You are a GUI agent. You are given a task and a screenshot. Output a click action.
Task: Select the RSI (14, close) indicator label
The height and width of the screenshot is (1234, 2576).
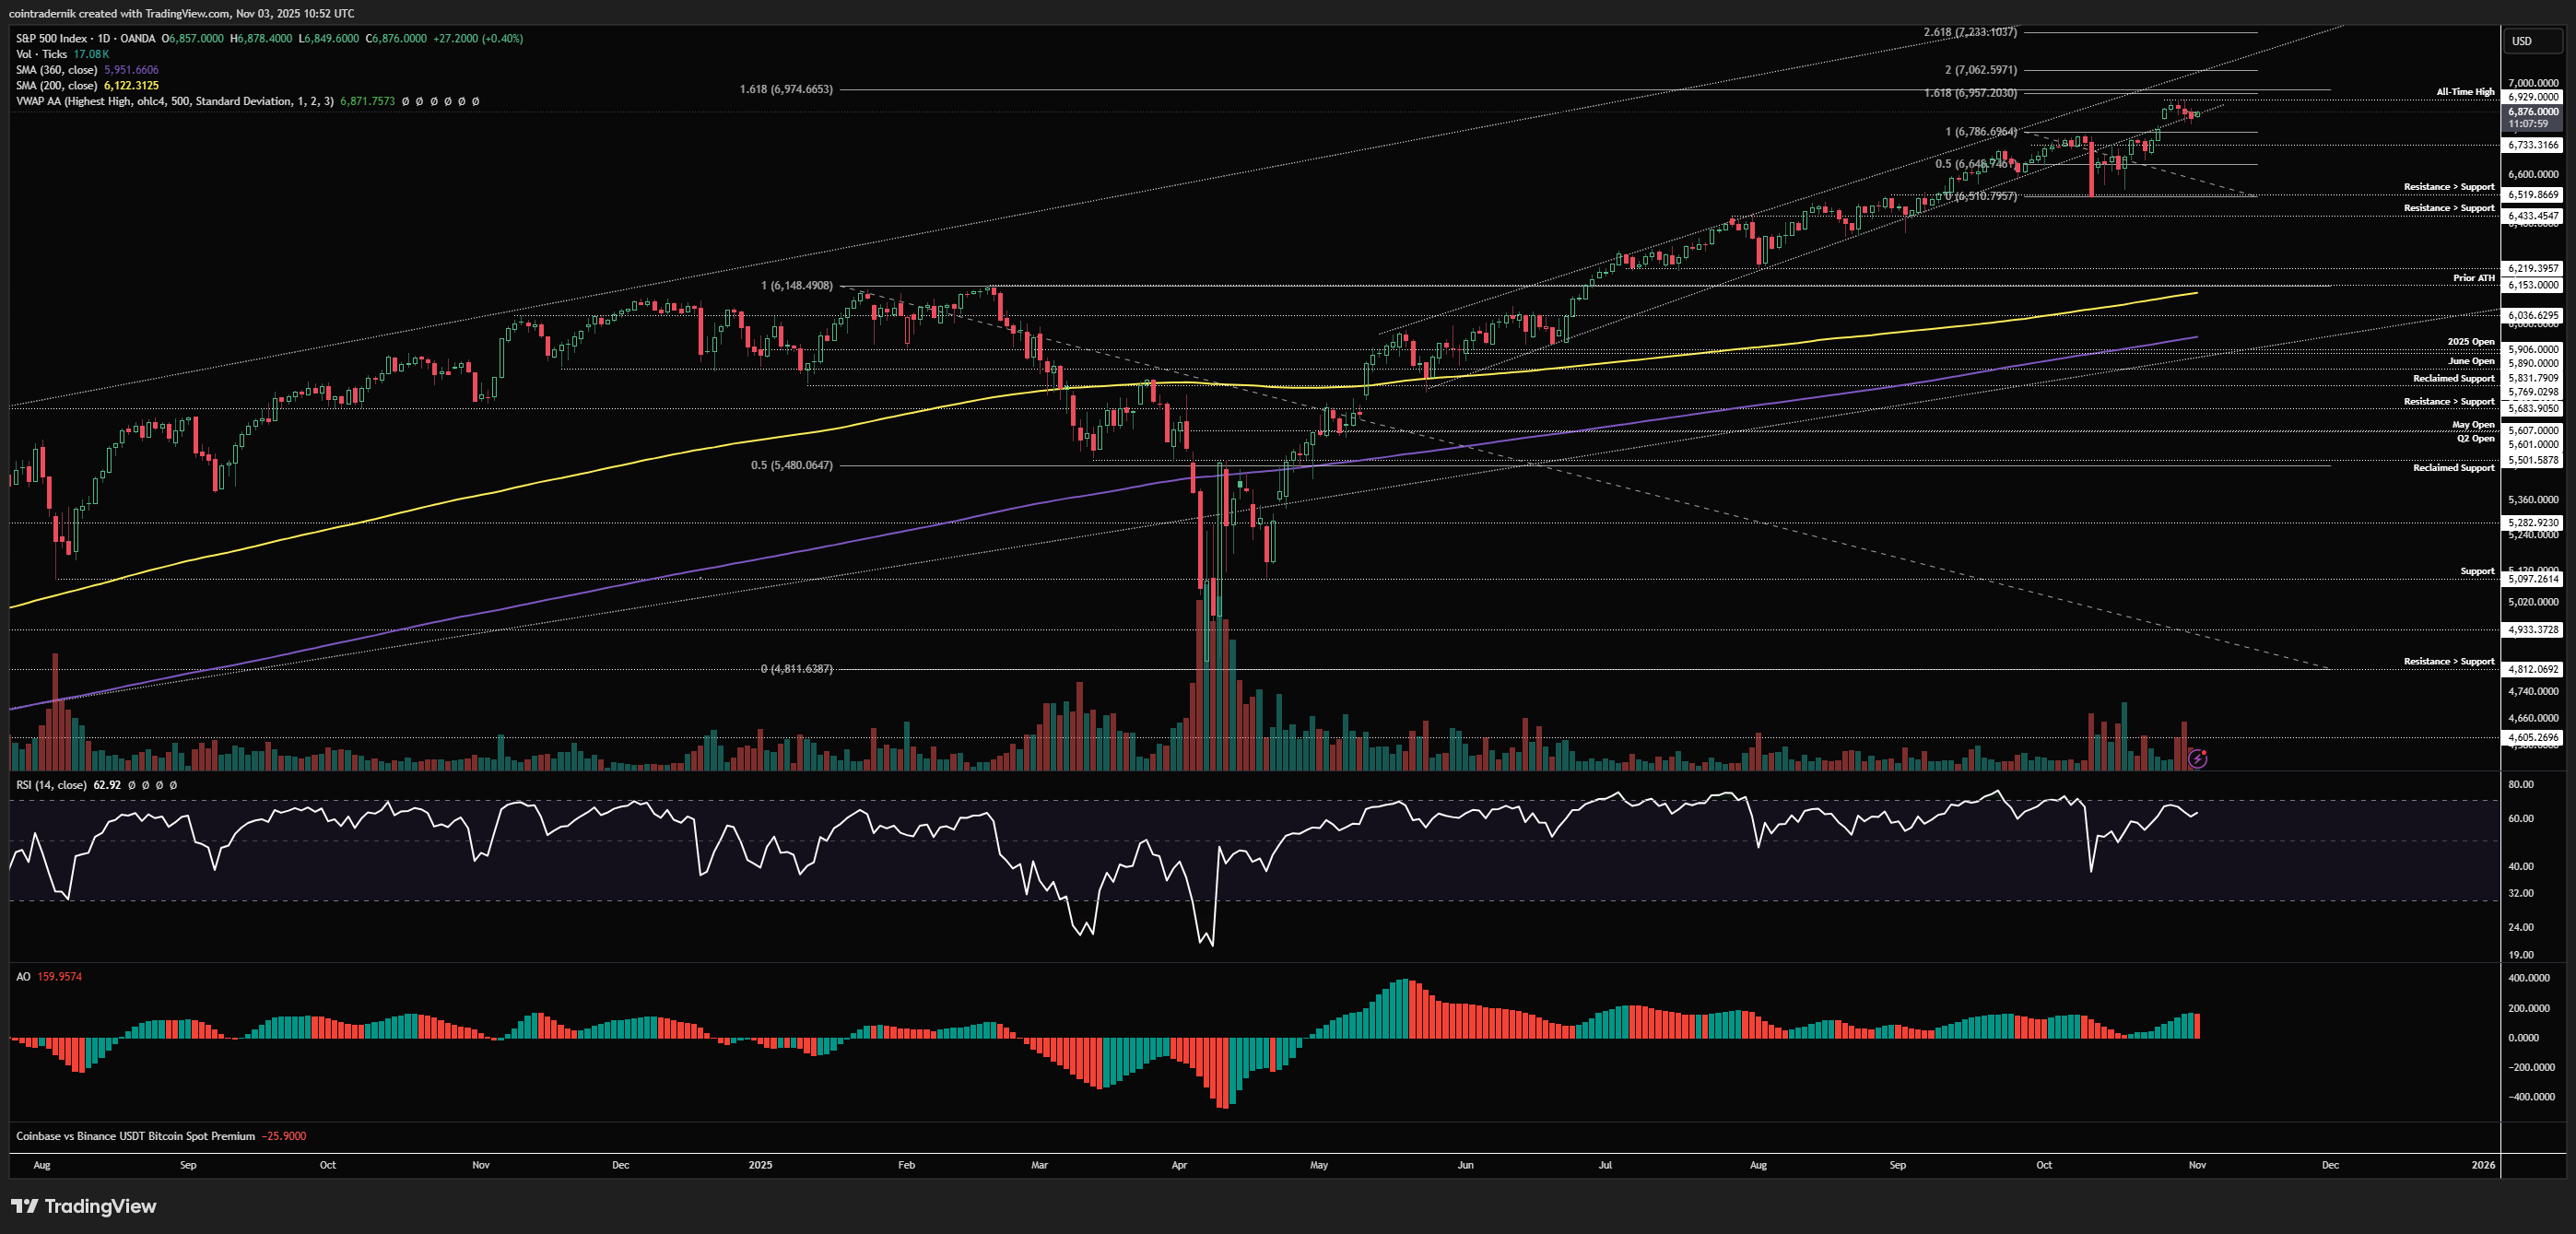point(51,785)
